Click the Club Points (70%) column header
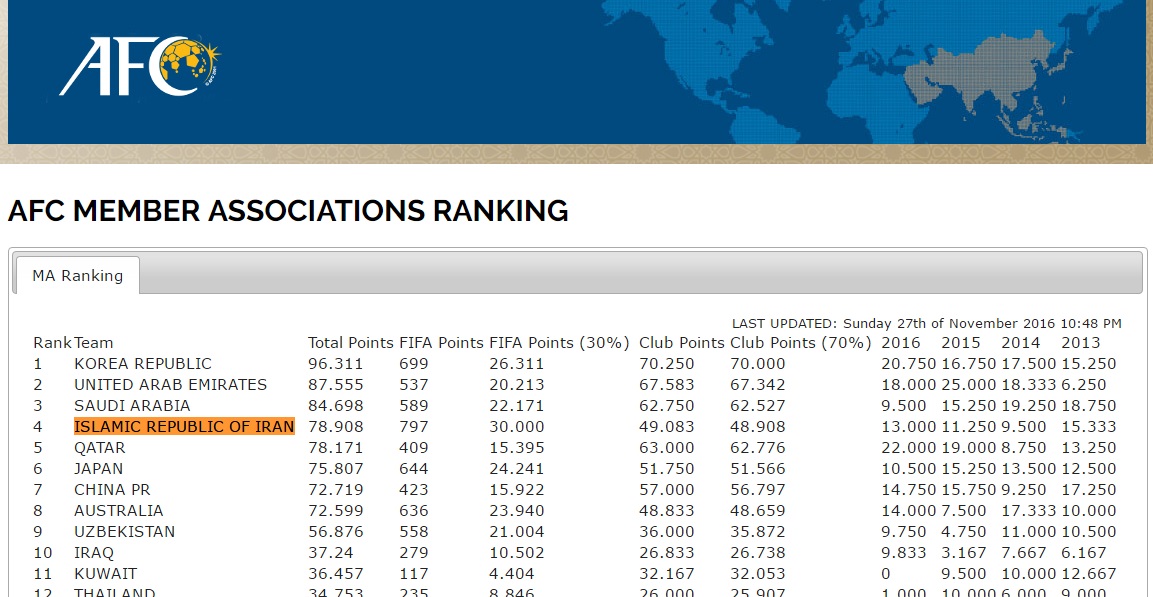Image resolution: width=1153 pixels, height=597 pixels. 801,343
